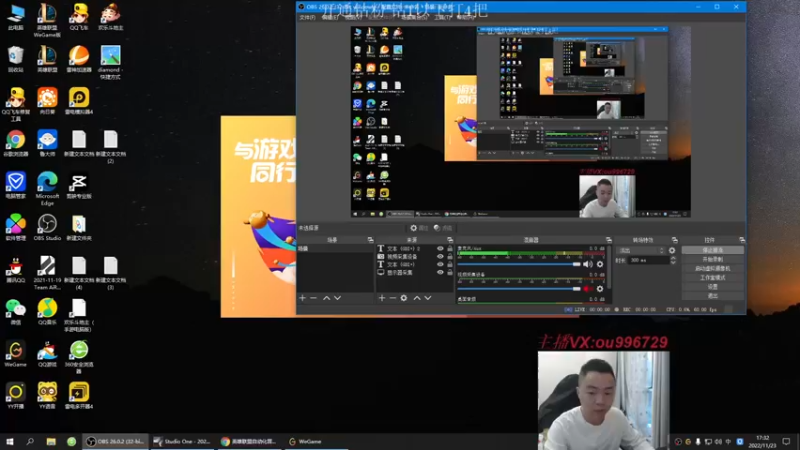
Task: Switch to Chrome window in taskbar
Action: 249,442
